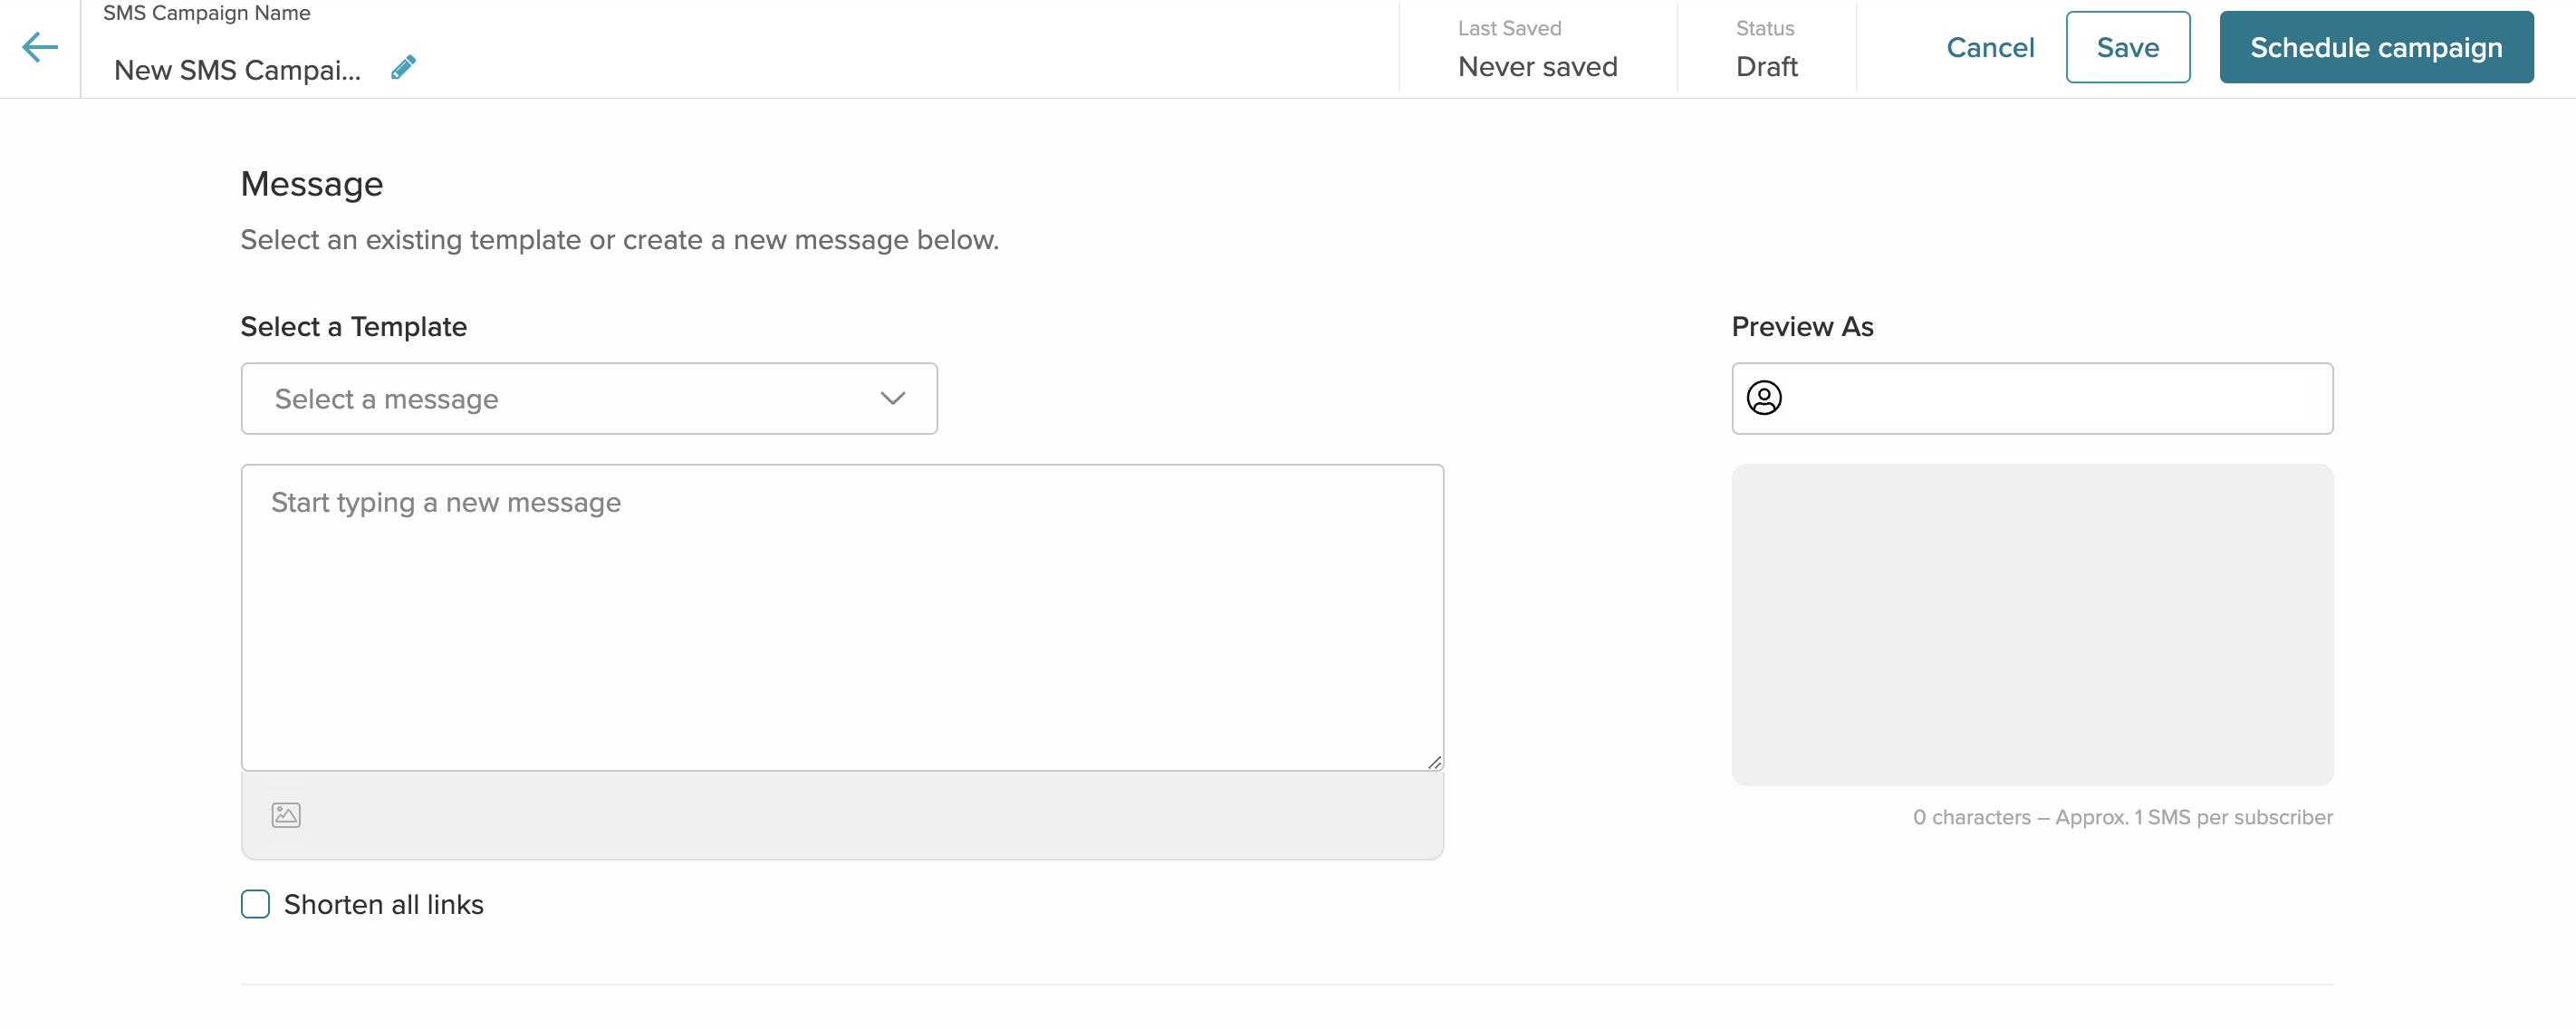2576x1029 pixels.
Task: Toggle the Shorten all links checkbox
Action: click(256, 904)
